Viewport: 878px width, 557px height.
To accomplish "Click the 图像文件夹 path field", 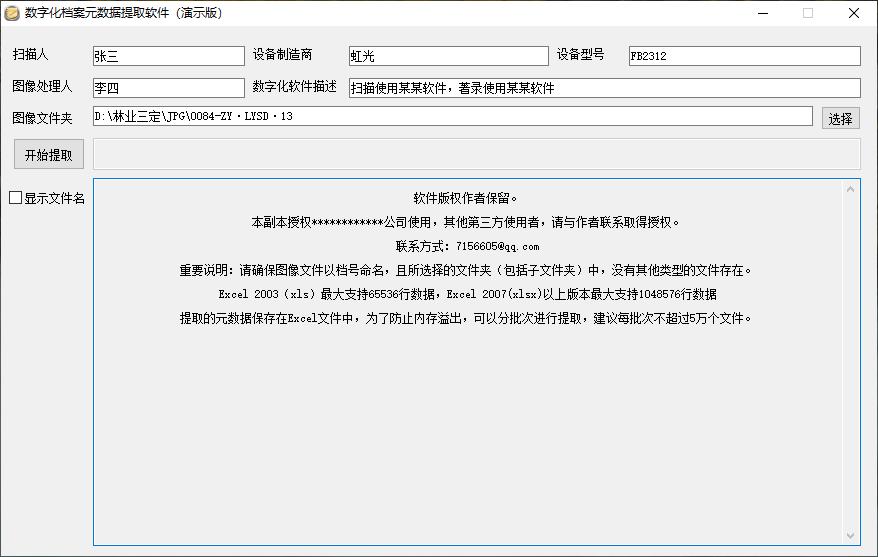I will (452, 117).
